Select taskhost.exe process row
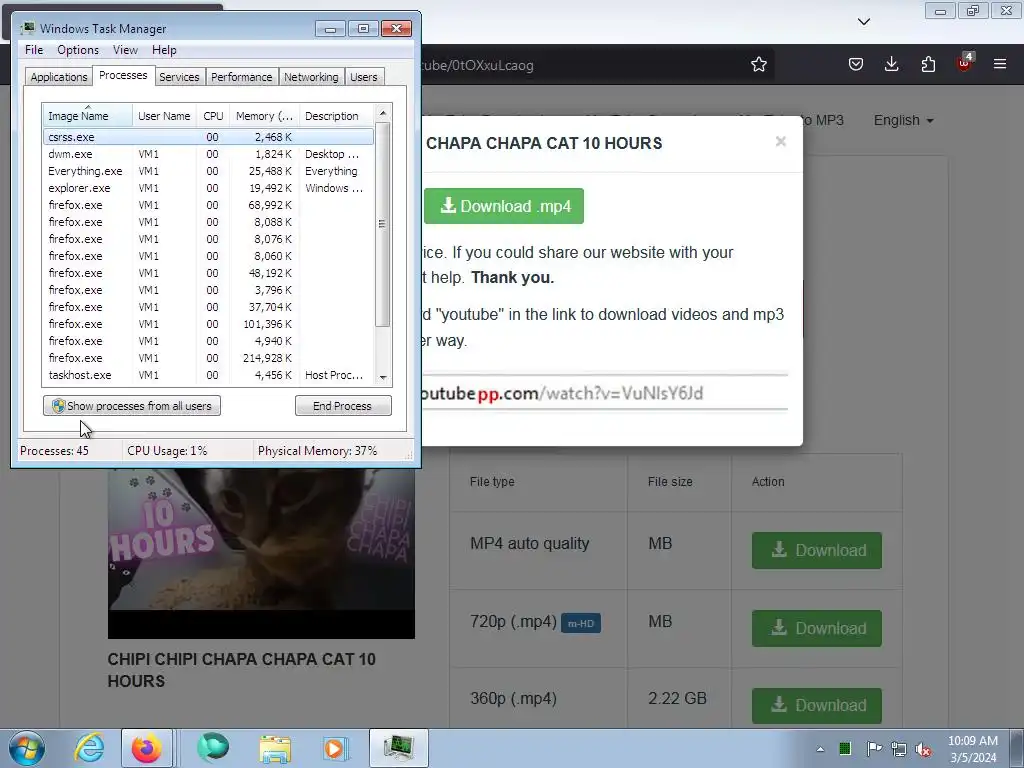Screen dimensions: 1024x768 208,375
